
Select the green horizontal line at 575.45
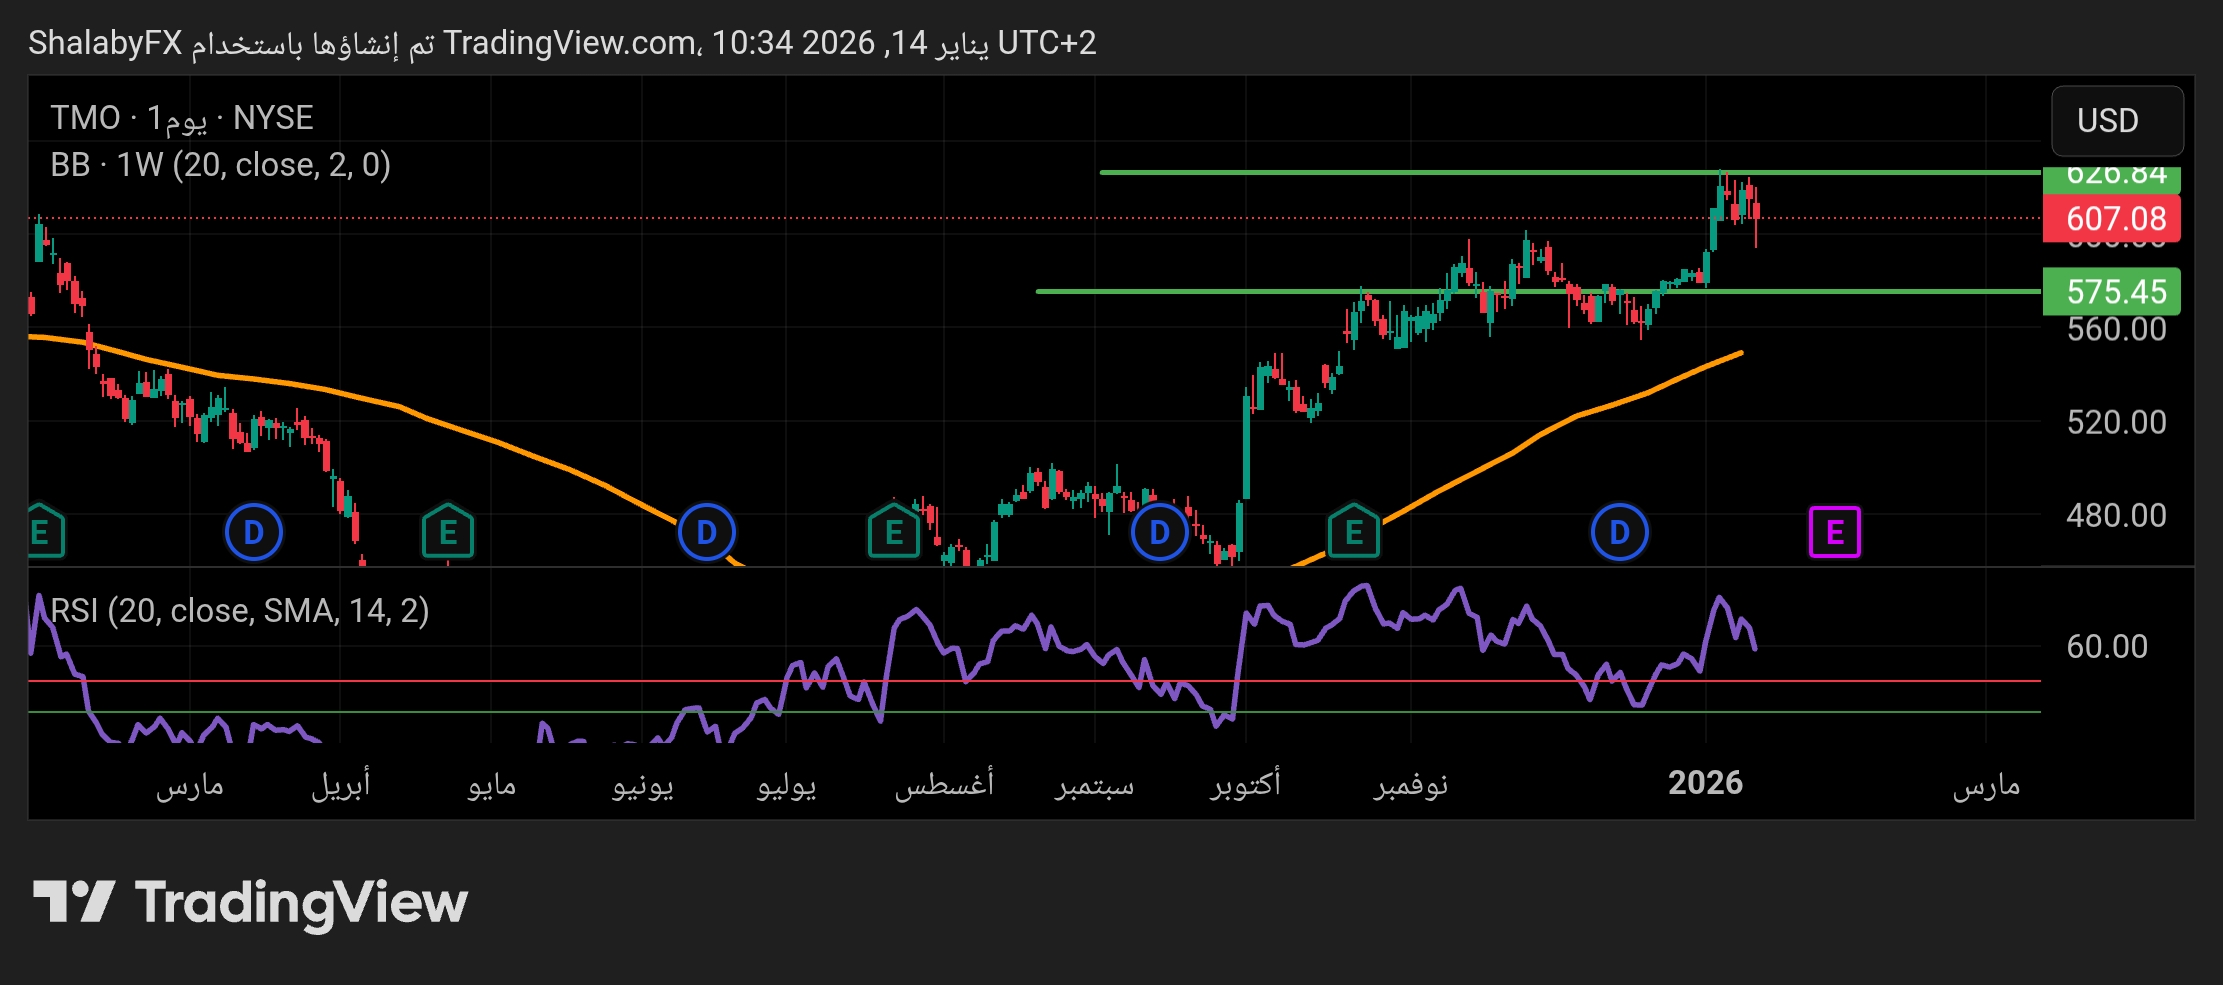coord(1200,291)
